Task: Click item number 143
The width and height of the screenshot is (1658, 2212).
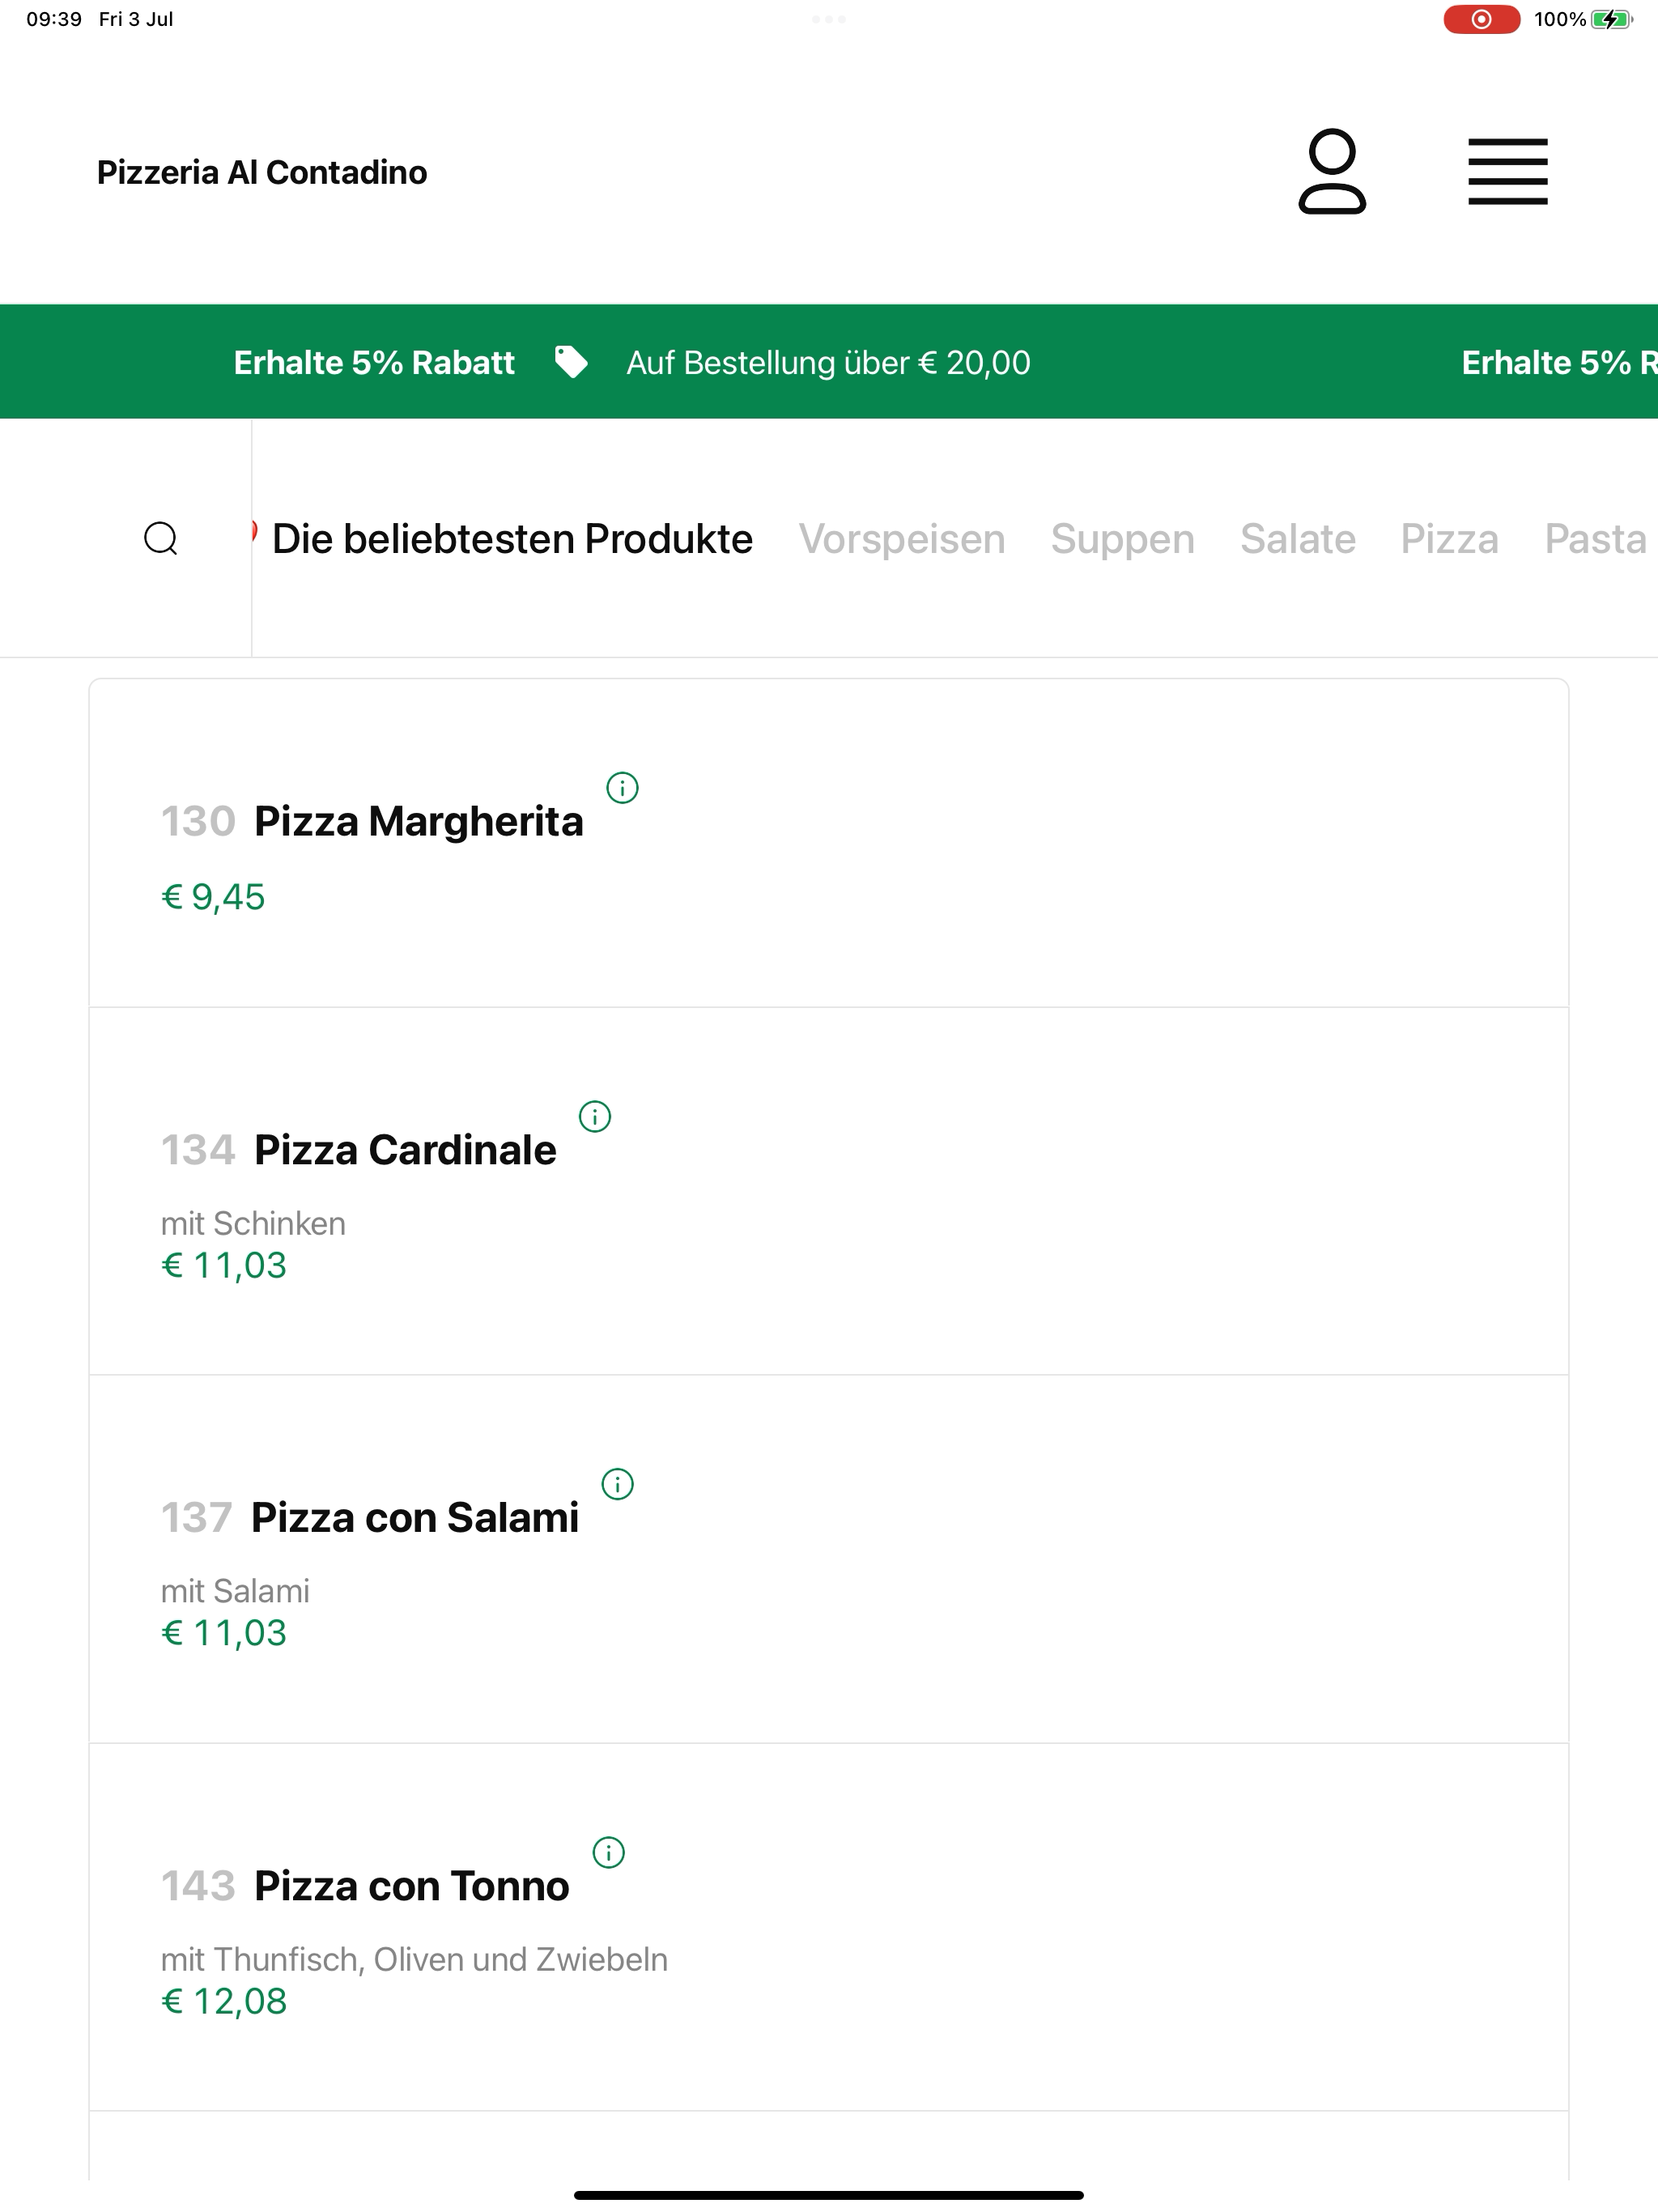Action: tap(198, 1886)
